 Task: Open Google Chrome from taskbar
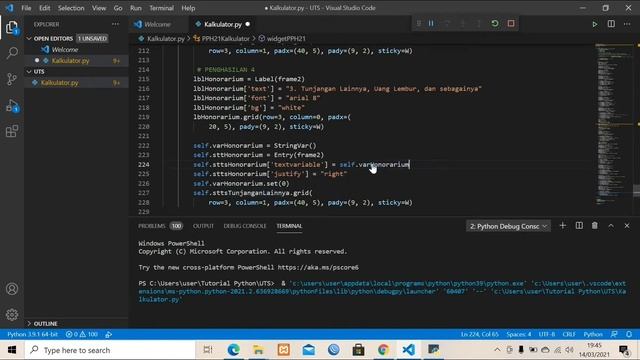tap(383, 350)
